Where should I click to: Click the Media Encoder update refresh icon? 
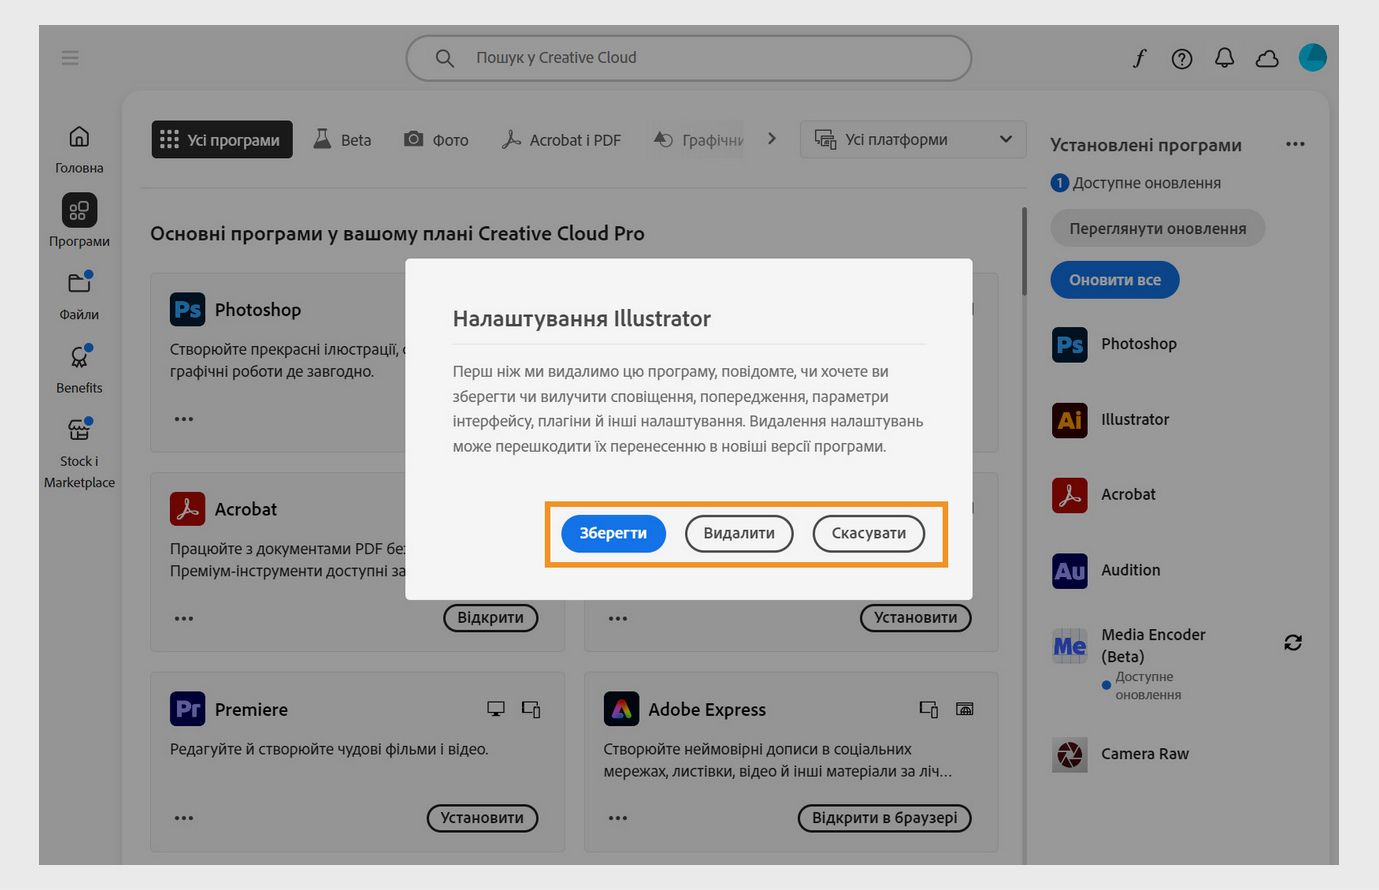pos(1293,642)
